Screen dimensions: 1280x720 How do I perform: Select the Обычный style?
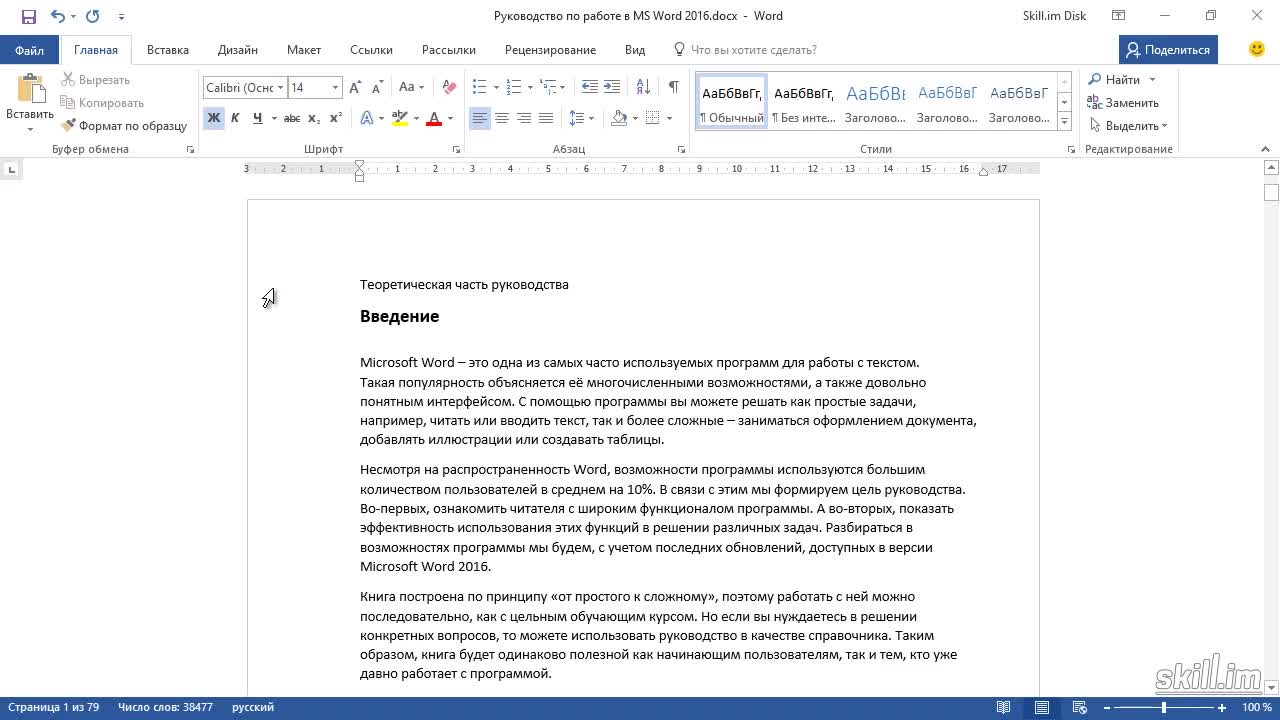pyautogui.click(x=732, y=102)
